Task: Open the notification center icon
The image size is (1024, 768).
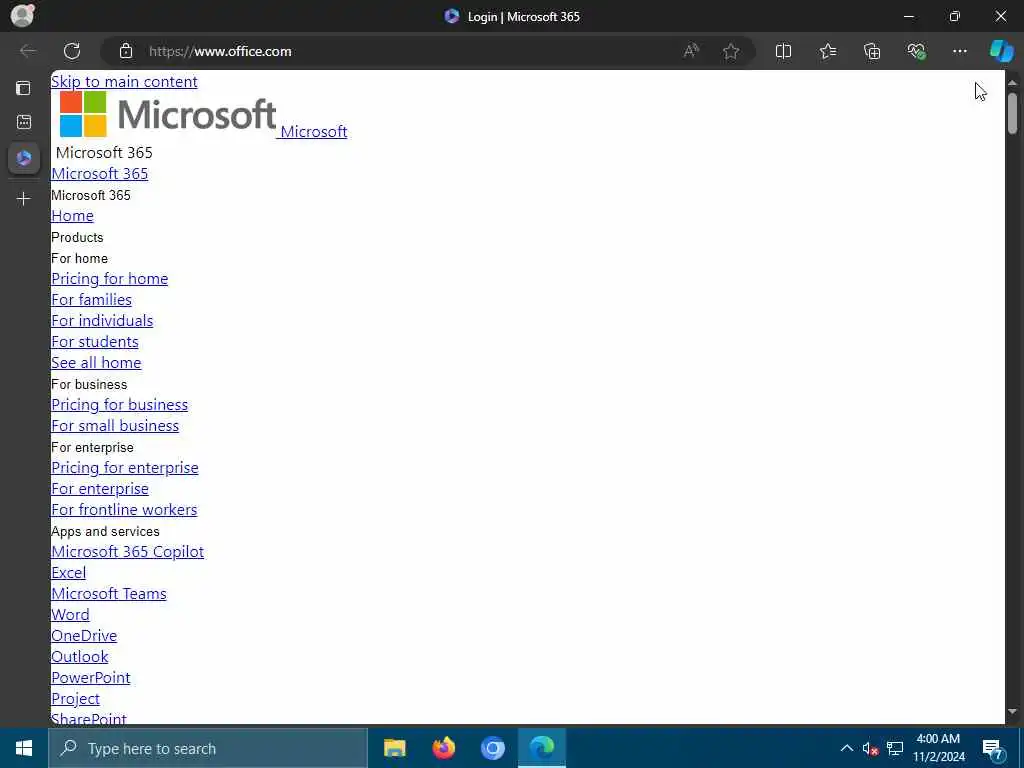Action: 993,750
